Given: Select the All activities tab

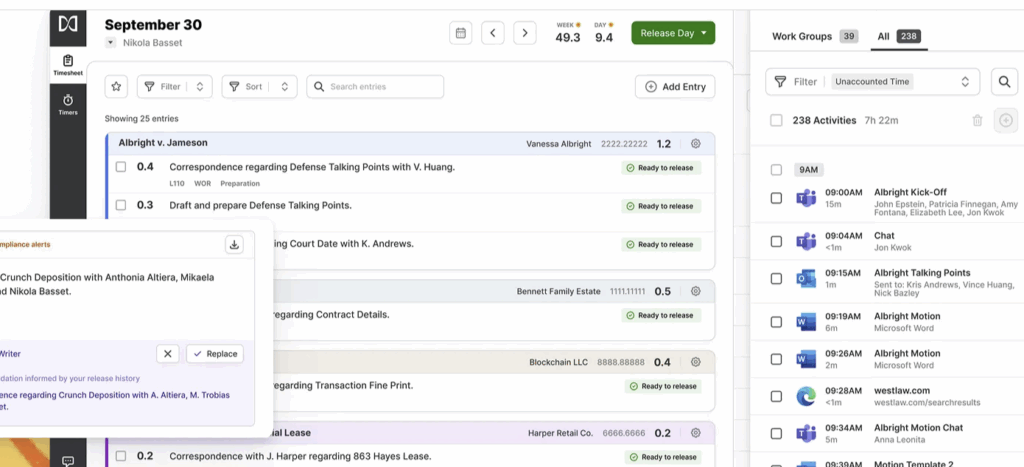Looking at the screenshot, I should pos(883,36).
